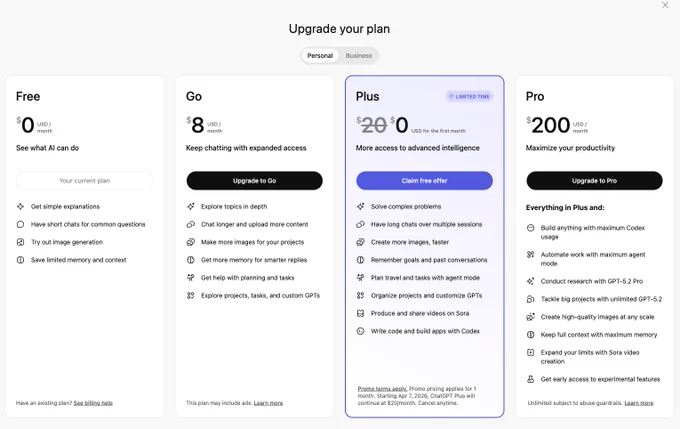This screenshot has height=429, width=680.
Task: Click the icon next to Get help with planning and tasks
Action: pos(190,278)
